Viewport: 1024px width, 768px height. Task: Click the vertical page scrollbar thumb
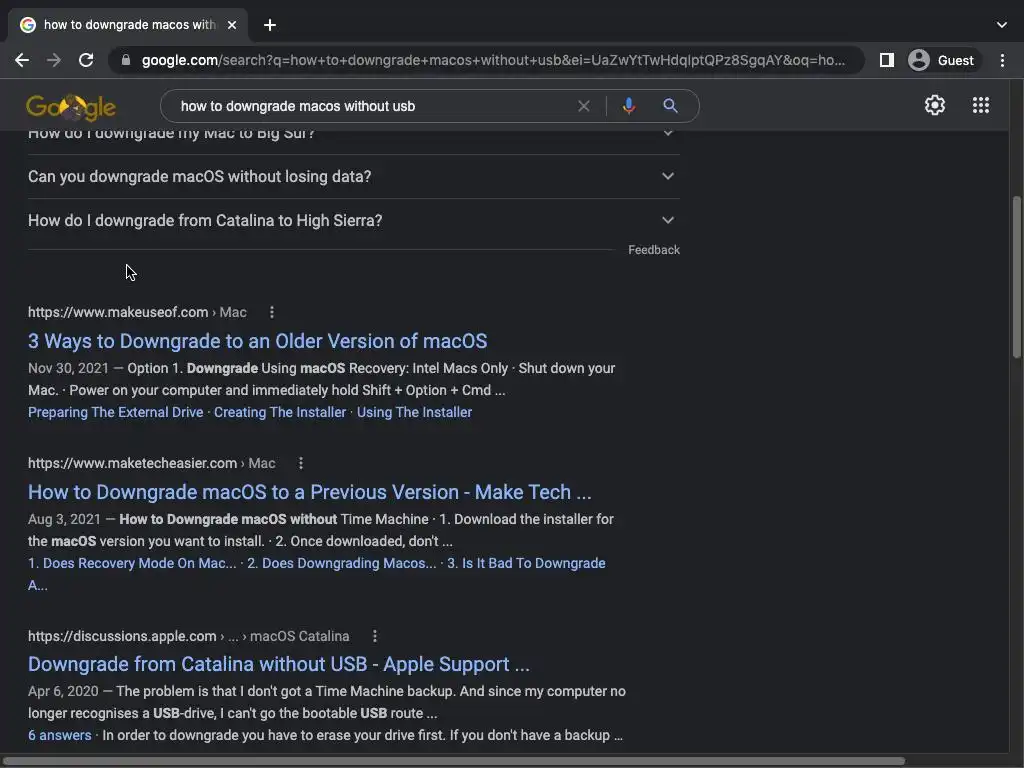pyautogui.click(x=1016, y=277)
